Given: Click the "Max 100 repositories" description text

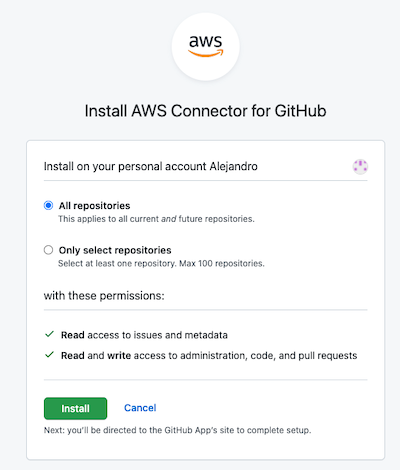Looking at the screenshot, I should click(x=222, y=264).
